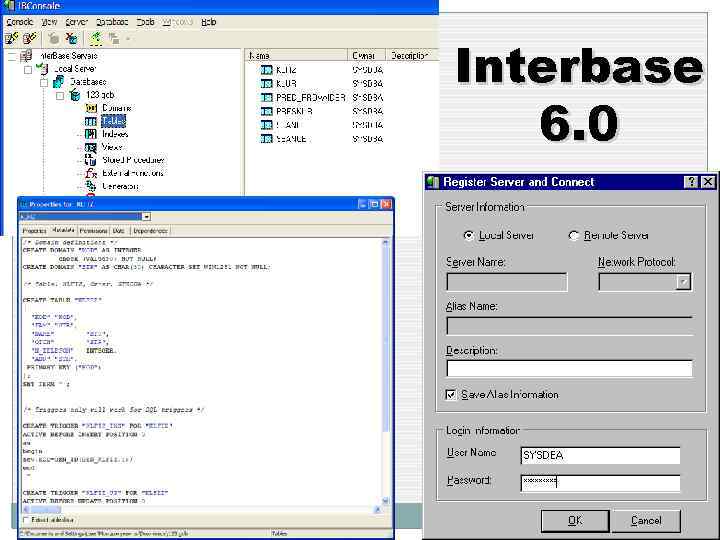
Task: Click the scrollbar down arrow in metadata pane
Action: 385,501
